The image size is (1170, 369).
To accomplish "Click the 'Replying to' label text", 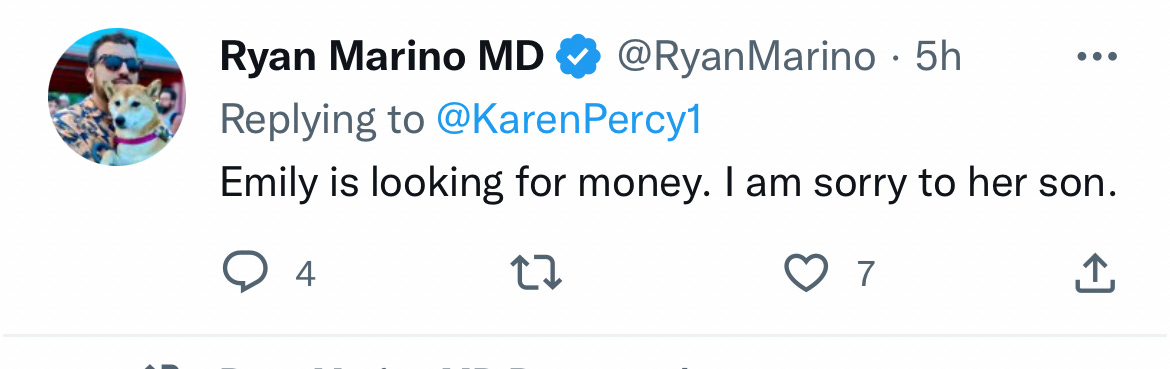I will (x=322, y=120).
